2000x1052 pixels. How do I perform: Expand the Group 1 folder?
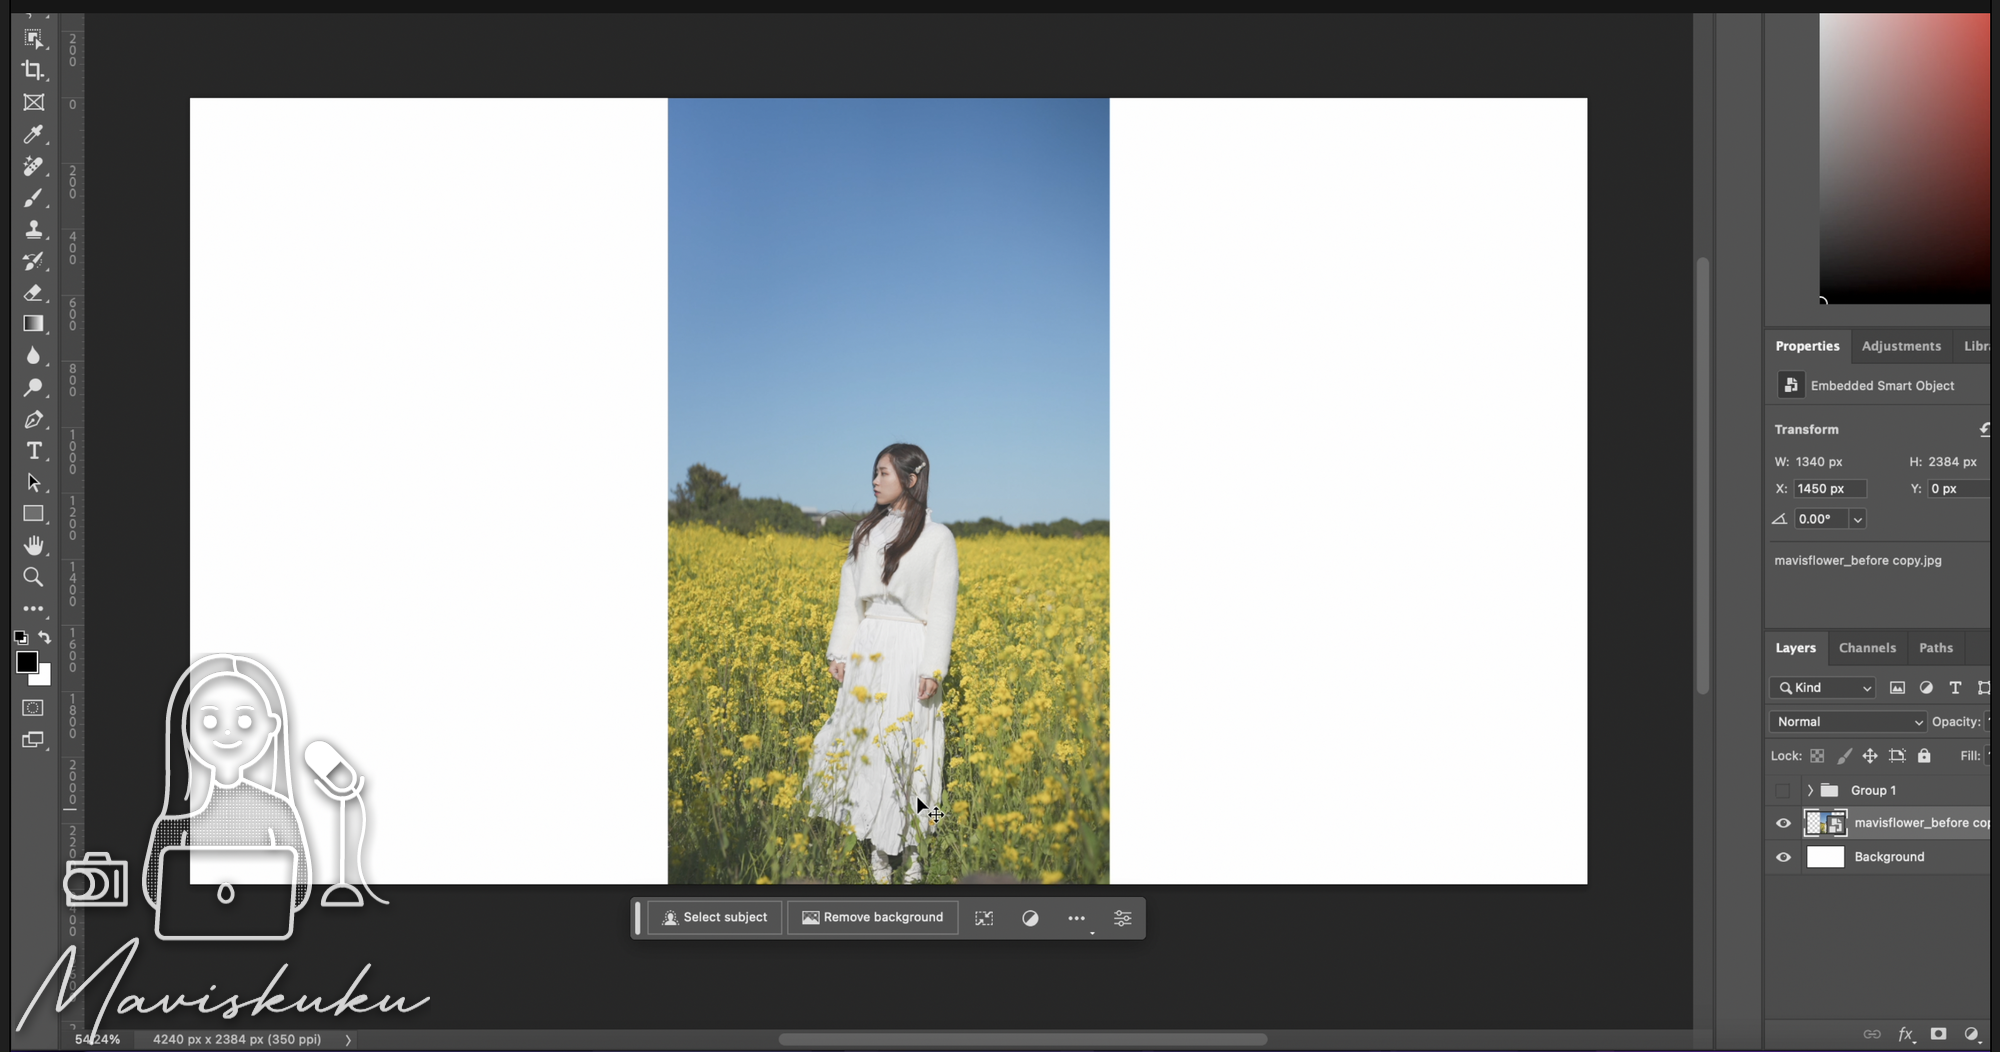(x=1810, y=791)
